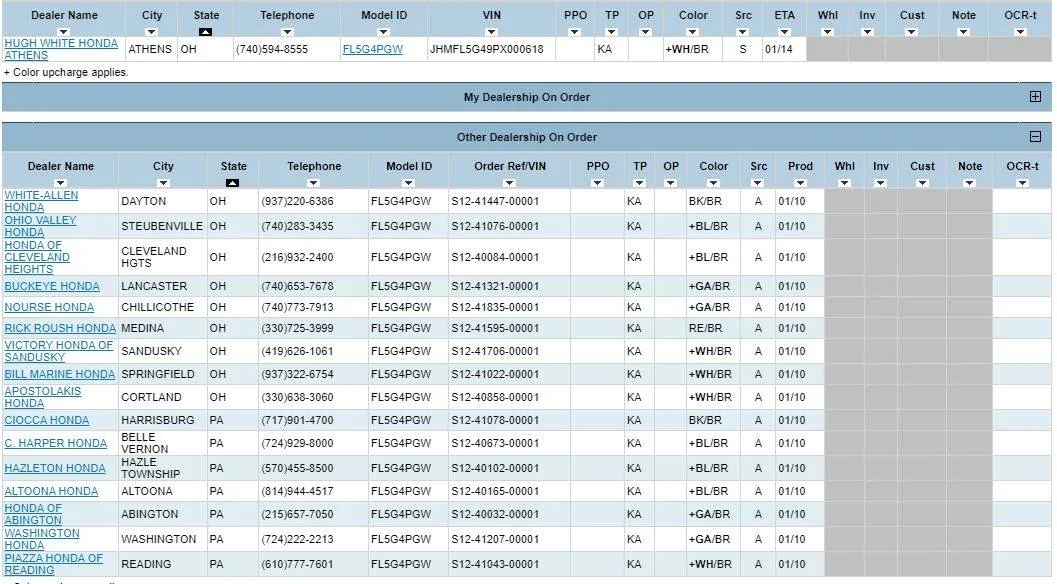Select STEUBENVILLE city cell
The width and height of the screenshot is (1057, 584).
pos(162,226)
